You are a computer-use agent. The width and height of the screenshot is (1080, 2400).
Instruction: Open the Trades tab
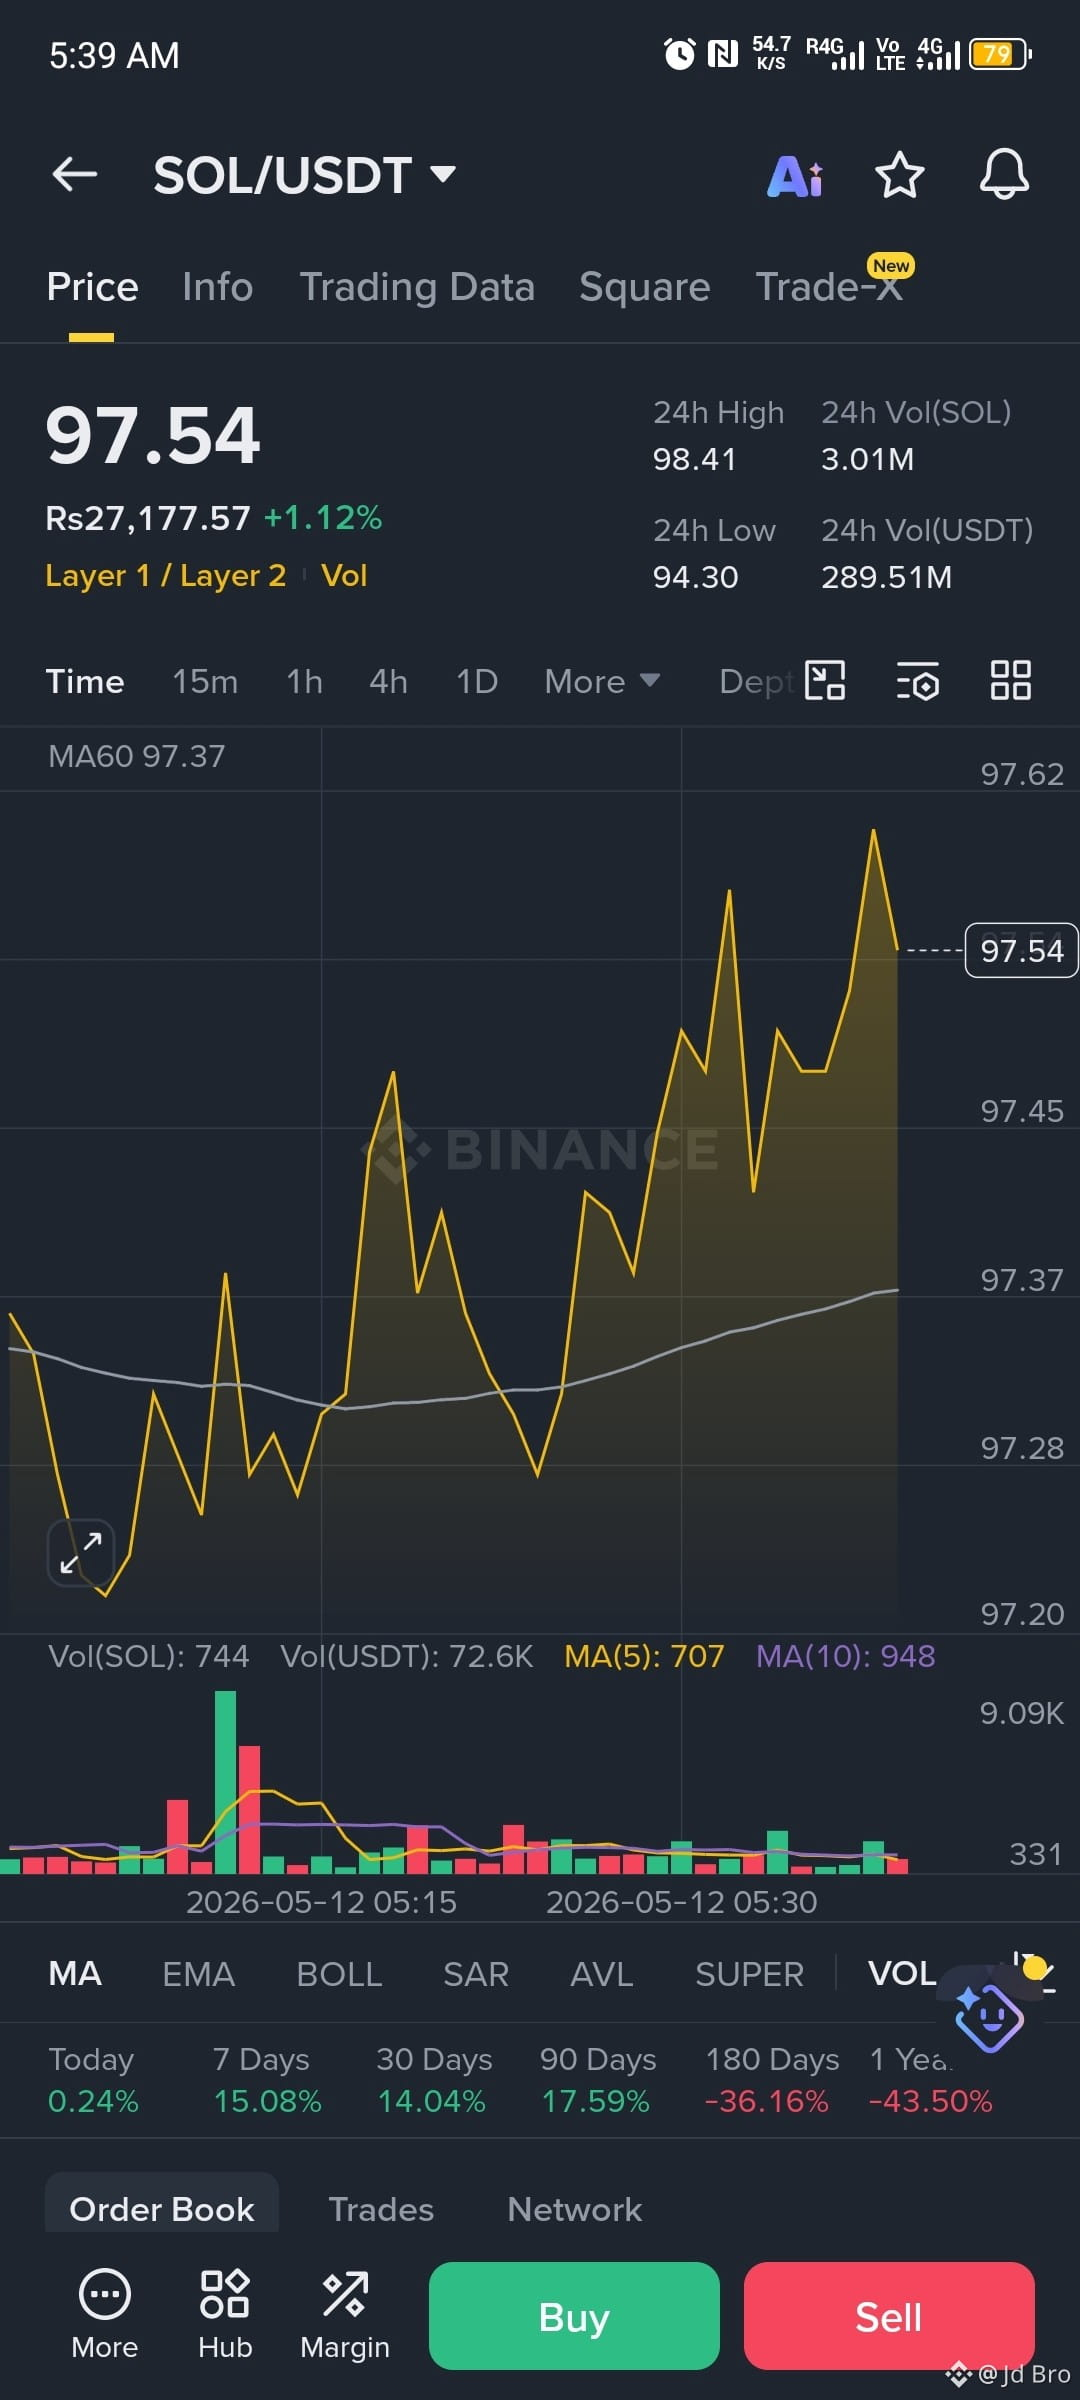point(381,2208)
